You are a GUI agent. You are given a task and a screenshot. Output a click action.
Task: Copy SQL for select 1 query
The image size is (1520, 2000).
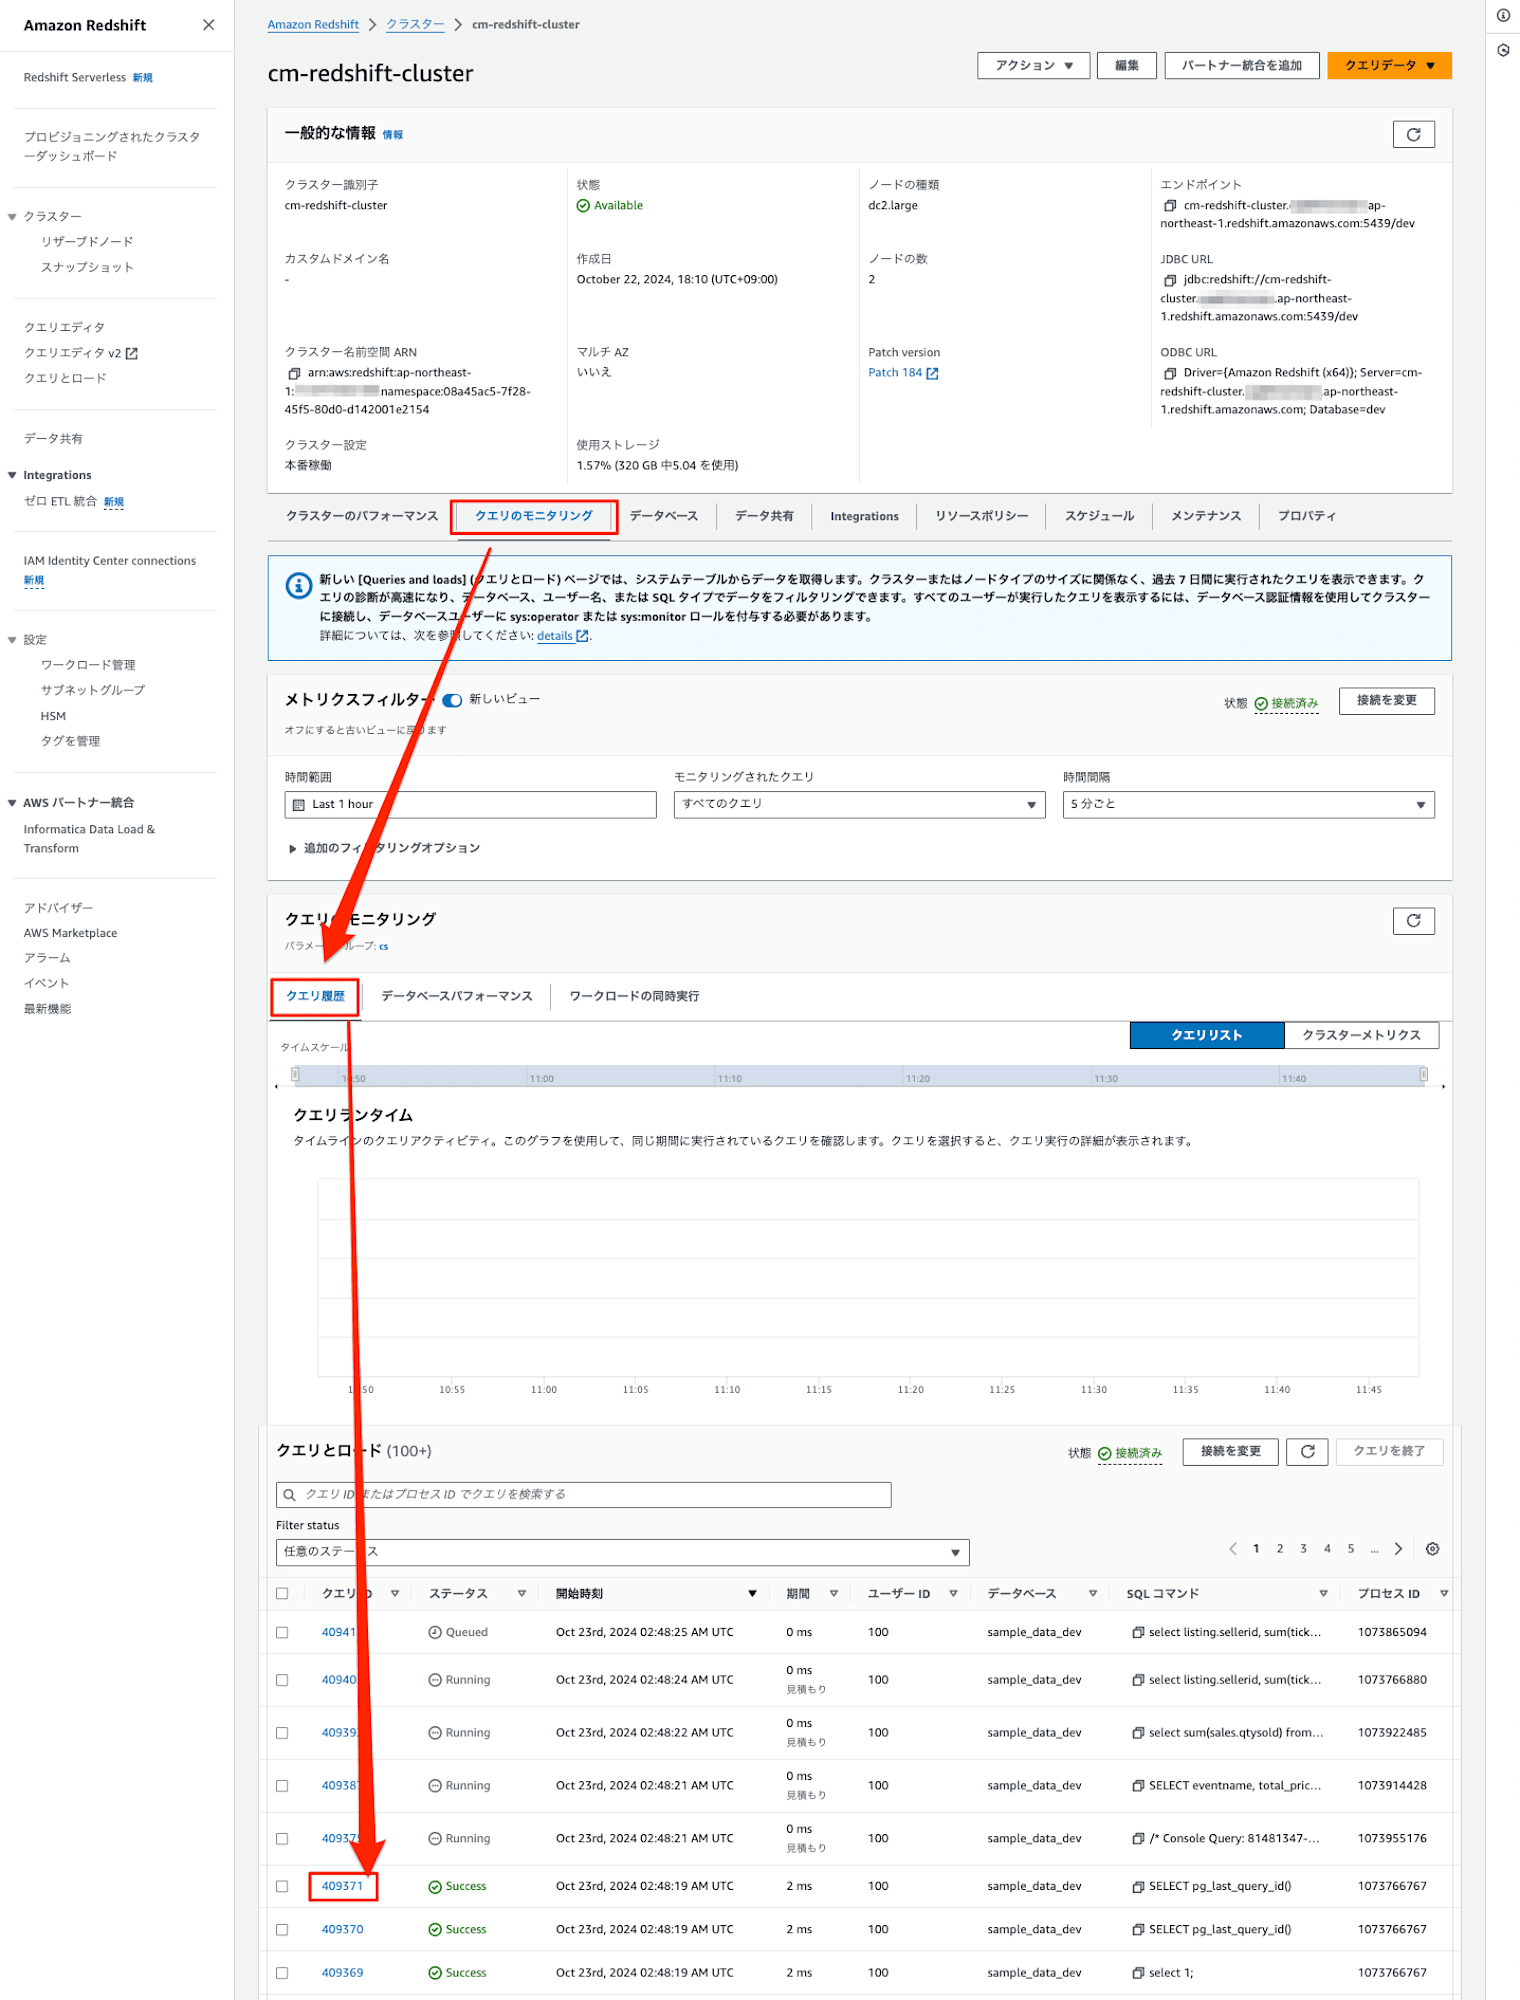click(1138, 1973)
